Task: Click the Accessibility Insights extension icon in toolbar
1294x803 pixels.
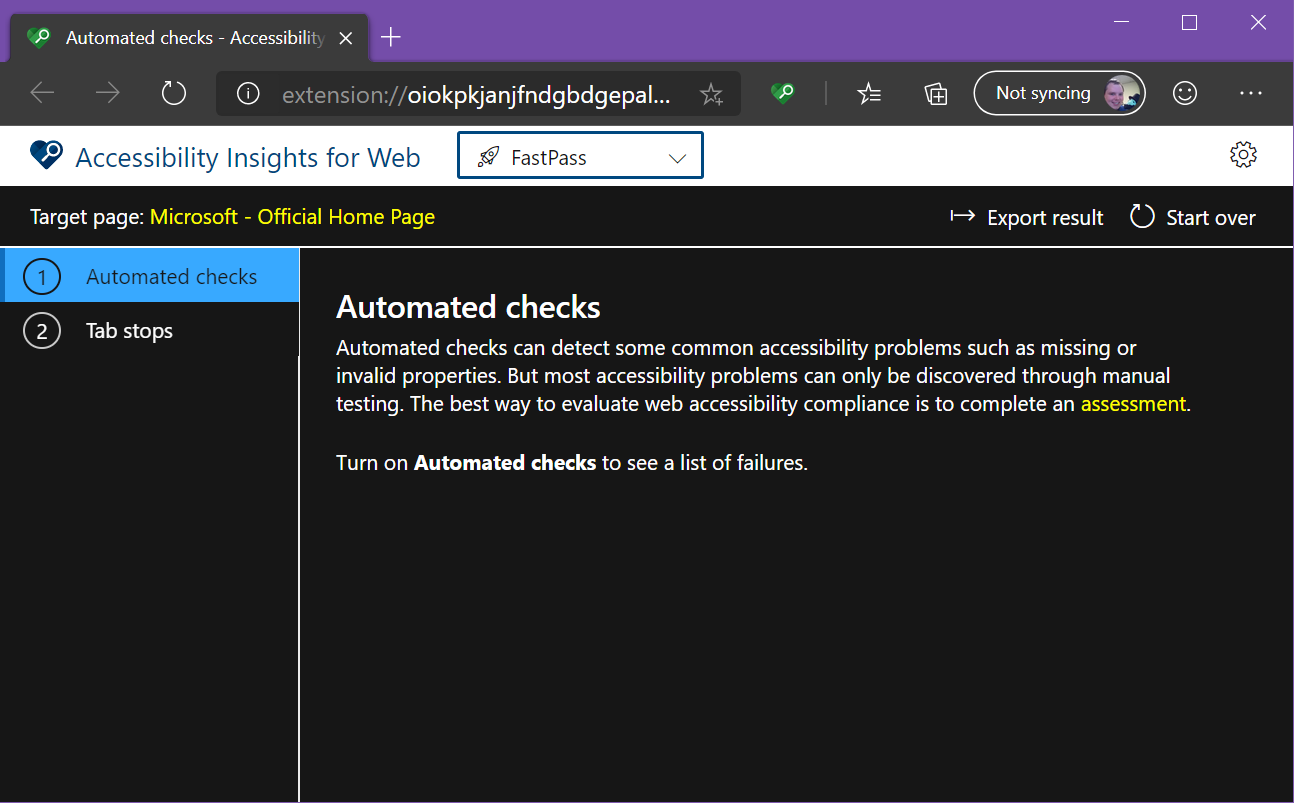Action: click(x=782, y=93)
